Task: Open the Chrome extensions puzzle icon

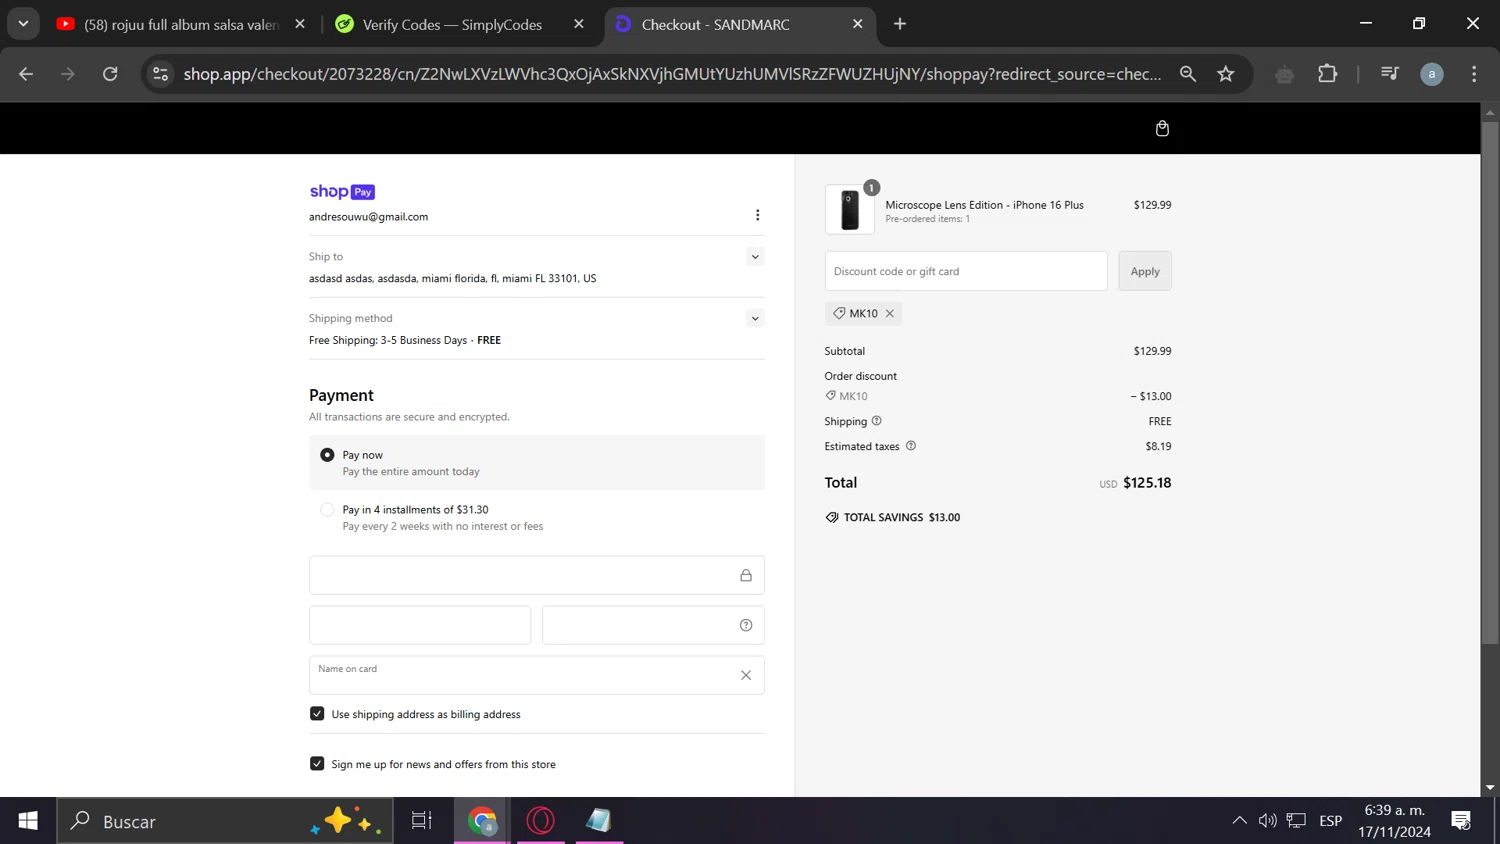Action: click(1327, 74)
